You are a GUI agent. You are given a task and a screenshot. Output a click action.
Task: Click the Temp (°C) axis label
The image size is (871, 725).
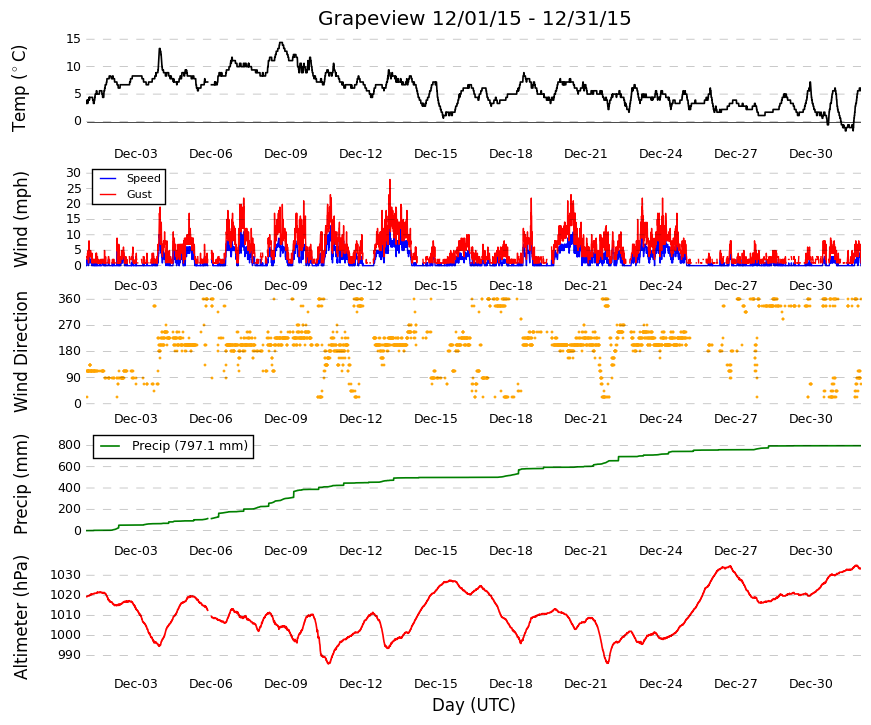(19, 88)
